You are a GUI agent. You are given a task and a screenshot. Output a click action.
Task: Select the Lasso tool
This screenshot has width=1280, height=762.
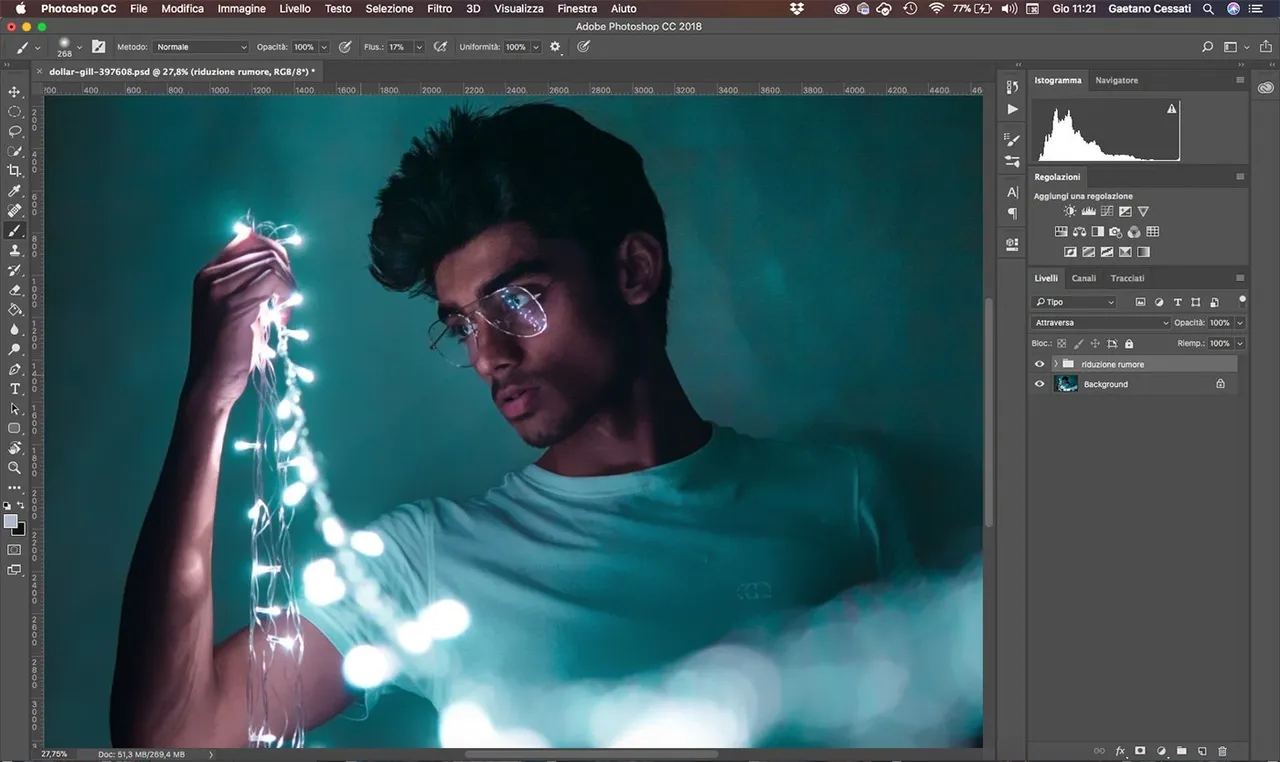(14, 131)
